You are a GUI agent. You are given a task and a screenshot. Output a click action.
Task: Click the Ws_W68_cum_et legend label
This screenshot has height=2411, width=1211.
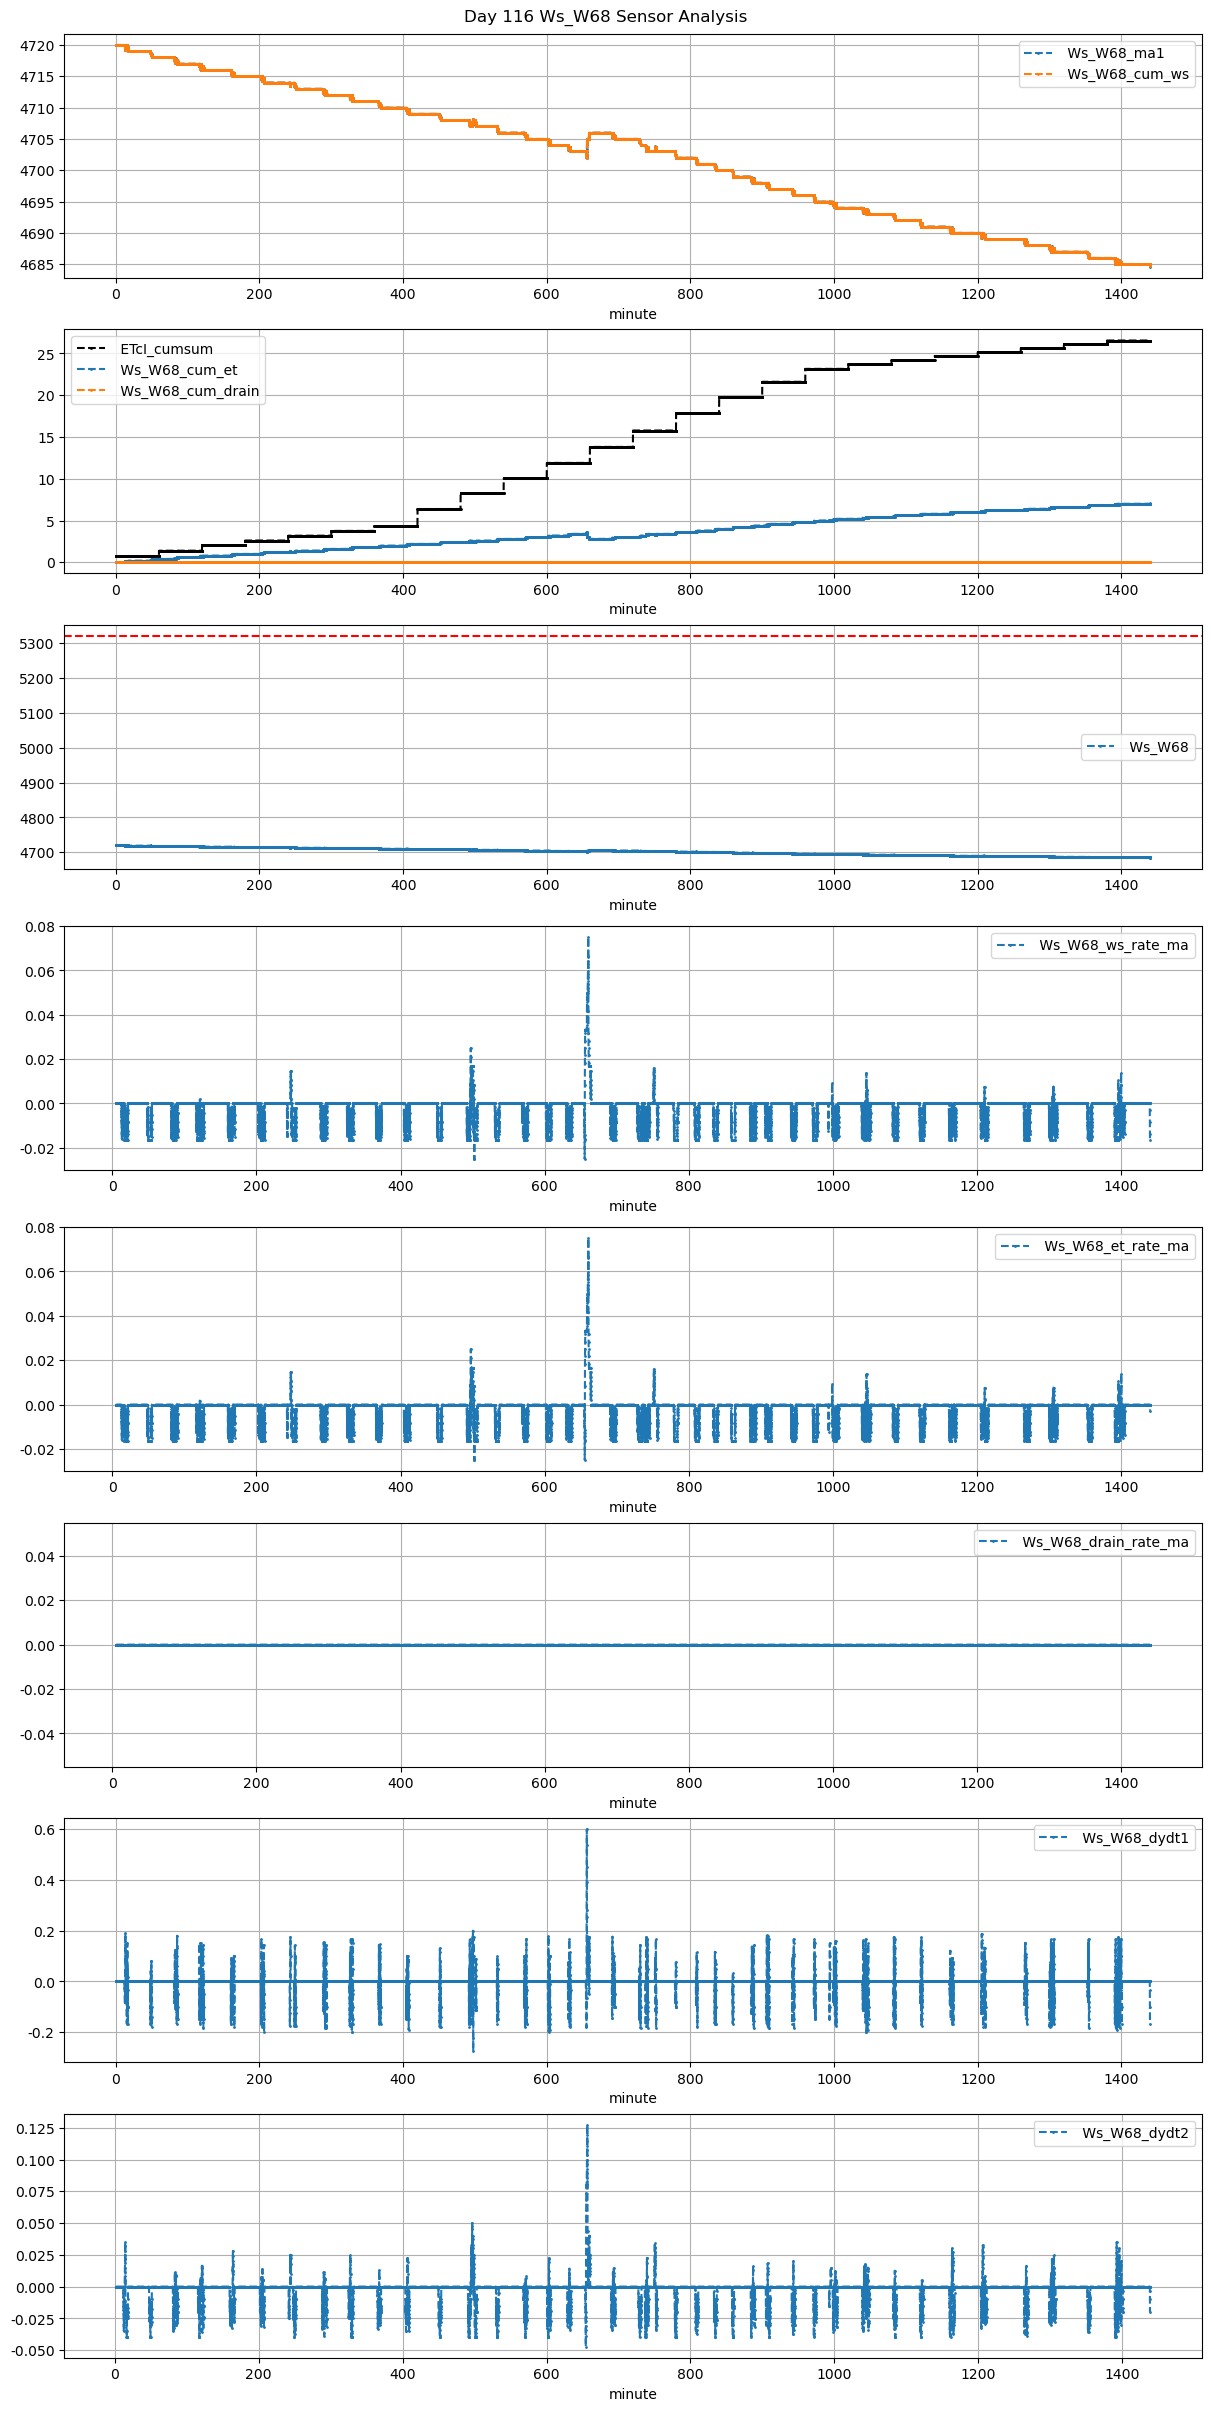point(178,370)
